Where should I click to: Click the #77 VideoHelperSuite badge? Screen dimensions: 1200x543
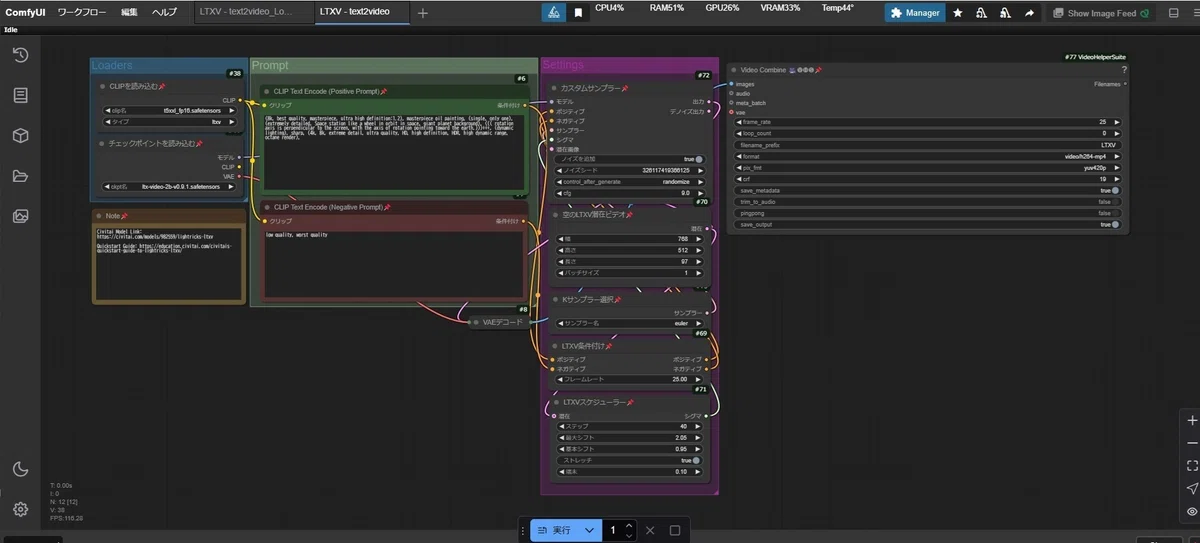tap(1096, 57)
